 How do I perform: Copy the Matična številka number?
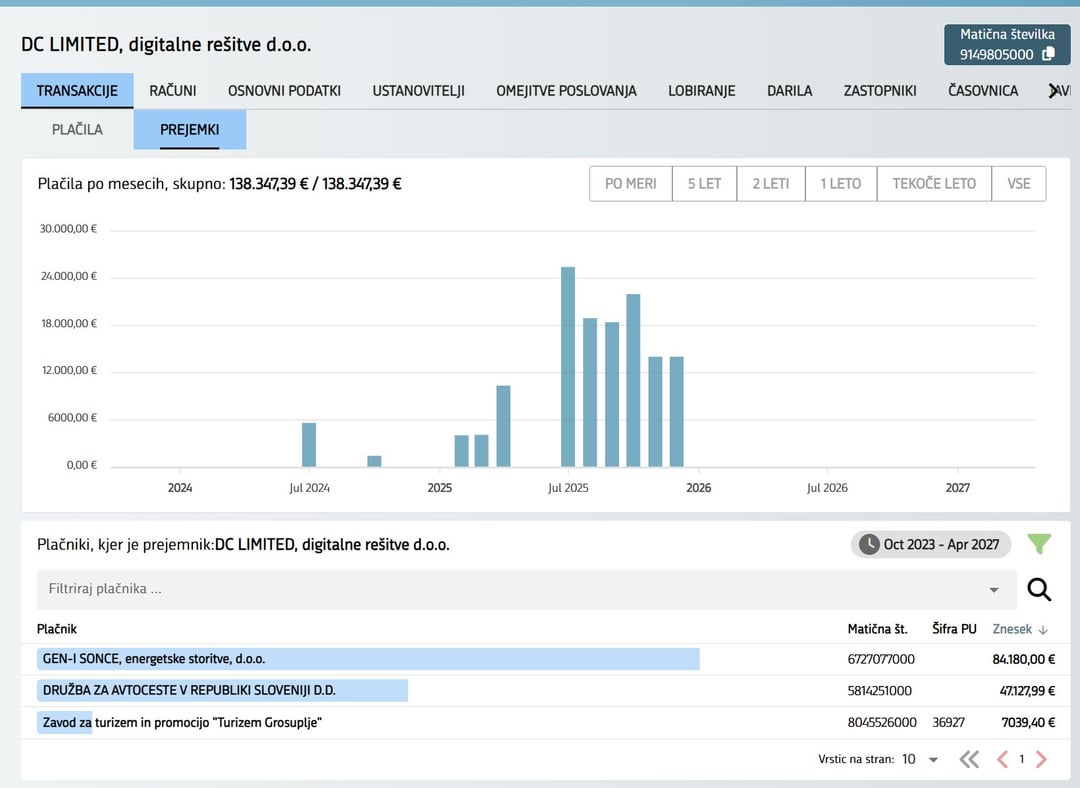[x=1048, y=55]
